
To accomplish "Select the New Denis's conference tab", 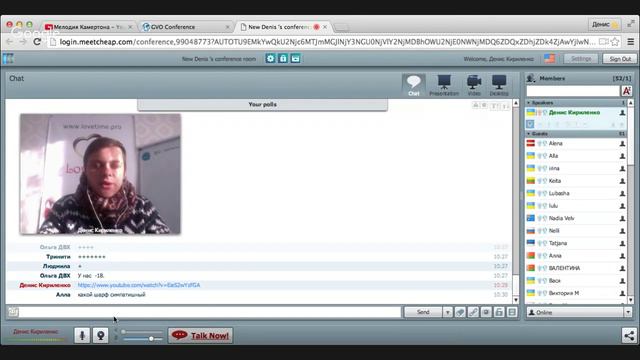I will point(284,27).
